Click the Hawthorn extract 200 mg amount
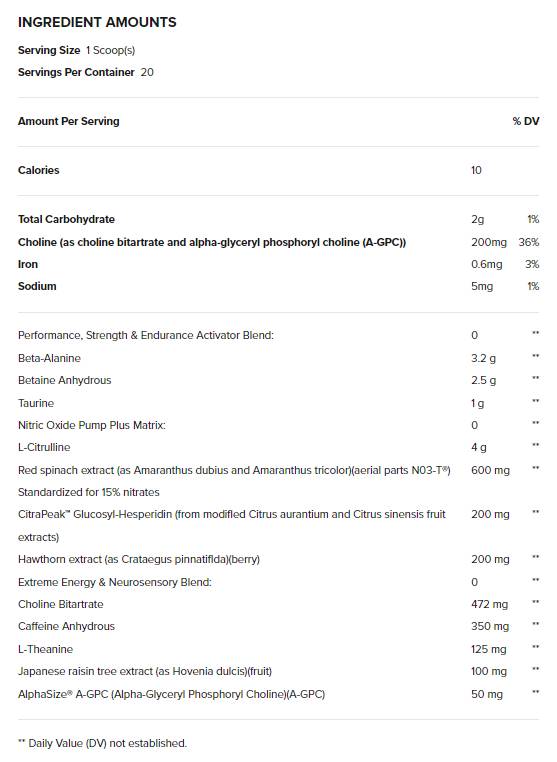 (490, 559)
